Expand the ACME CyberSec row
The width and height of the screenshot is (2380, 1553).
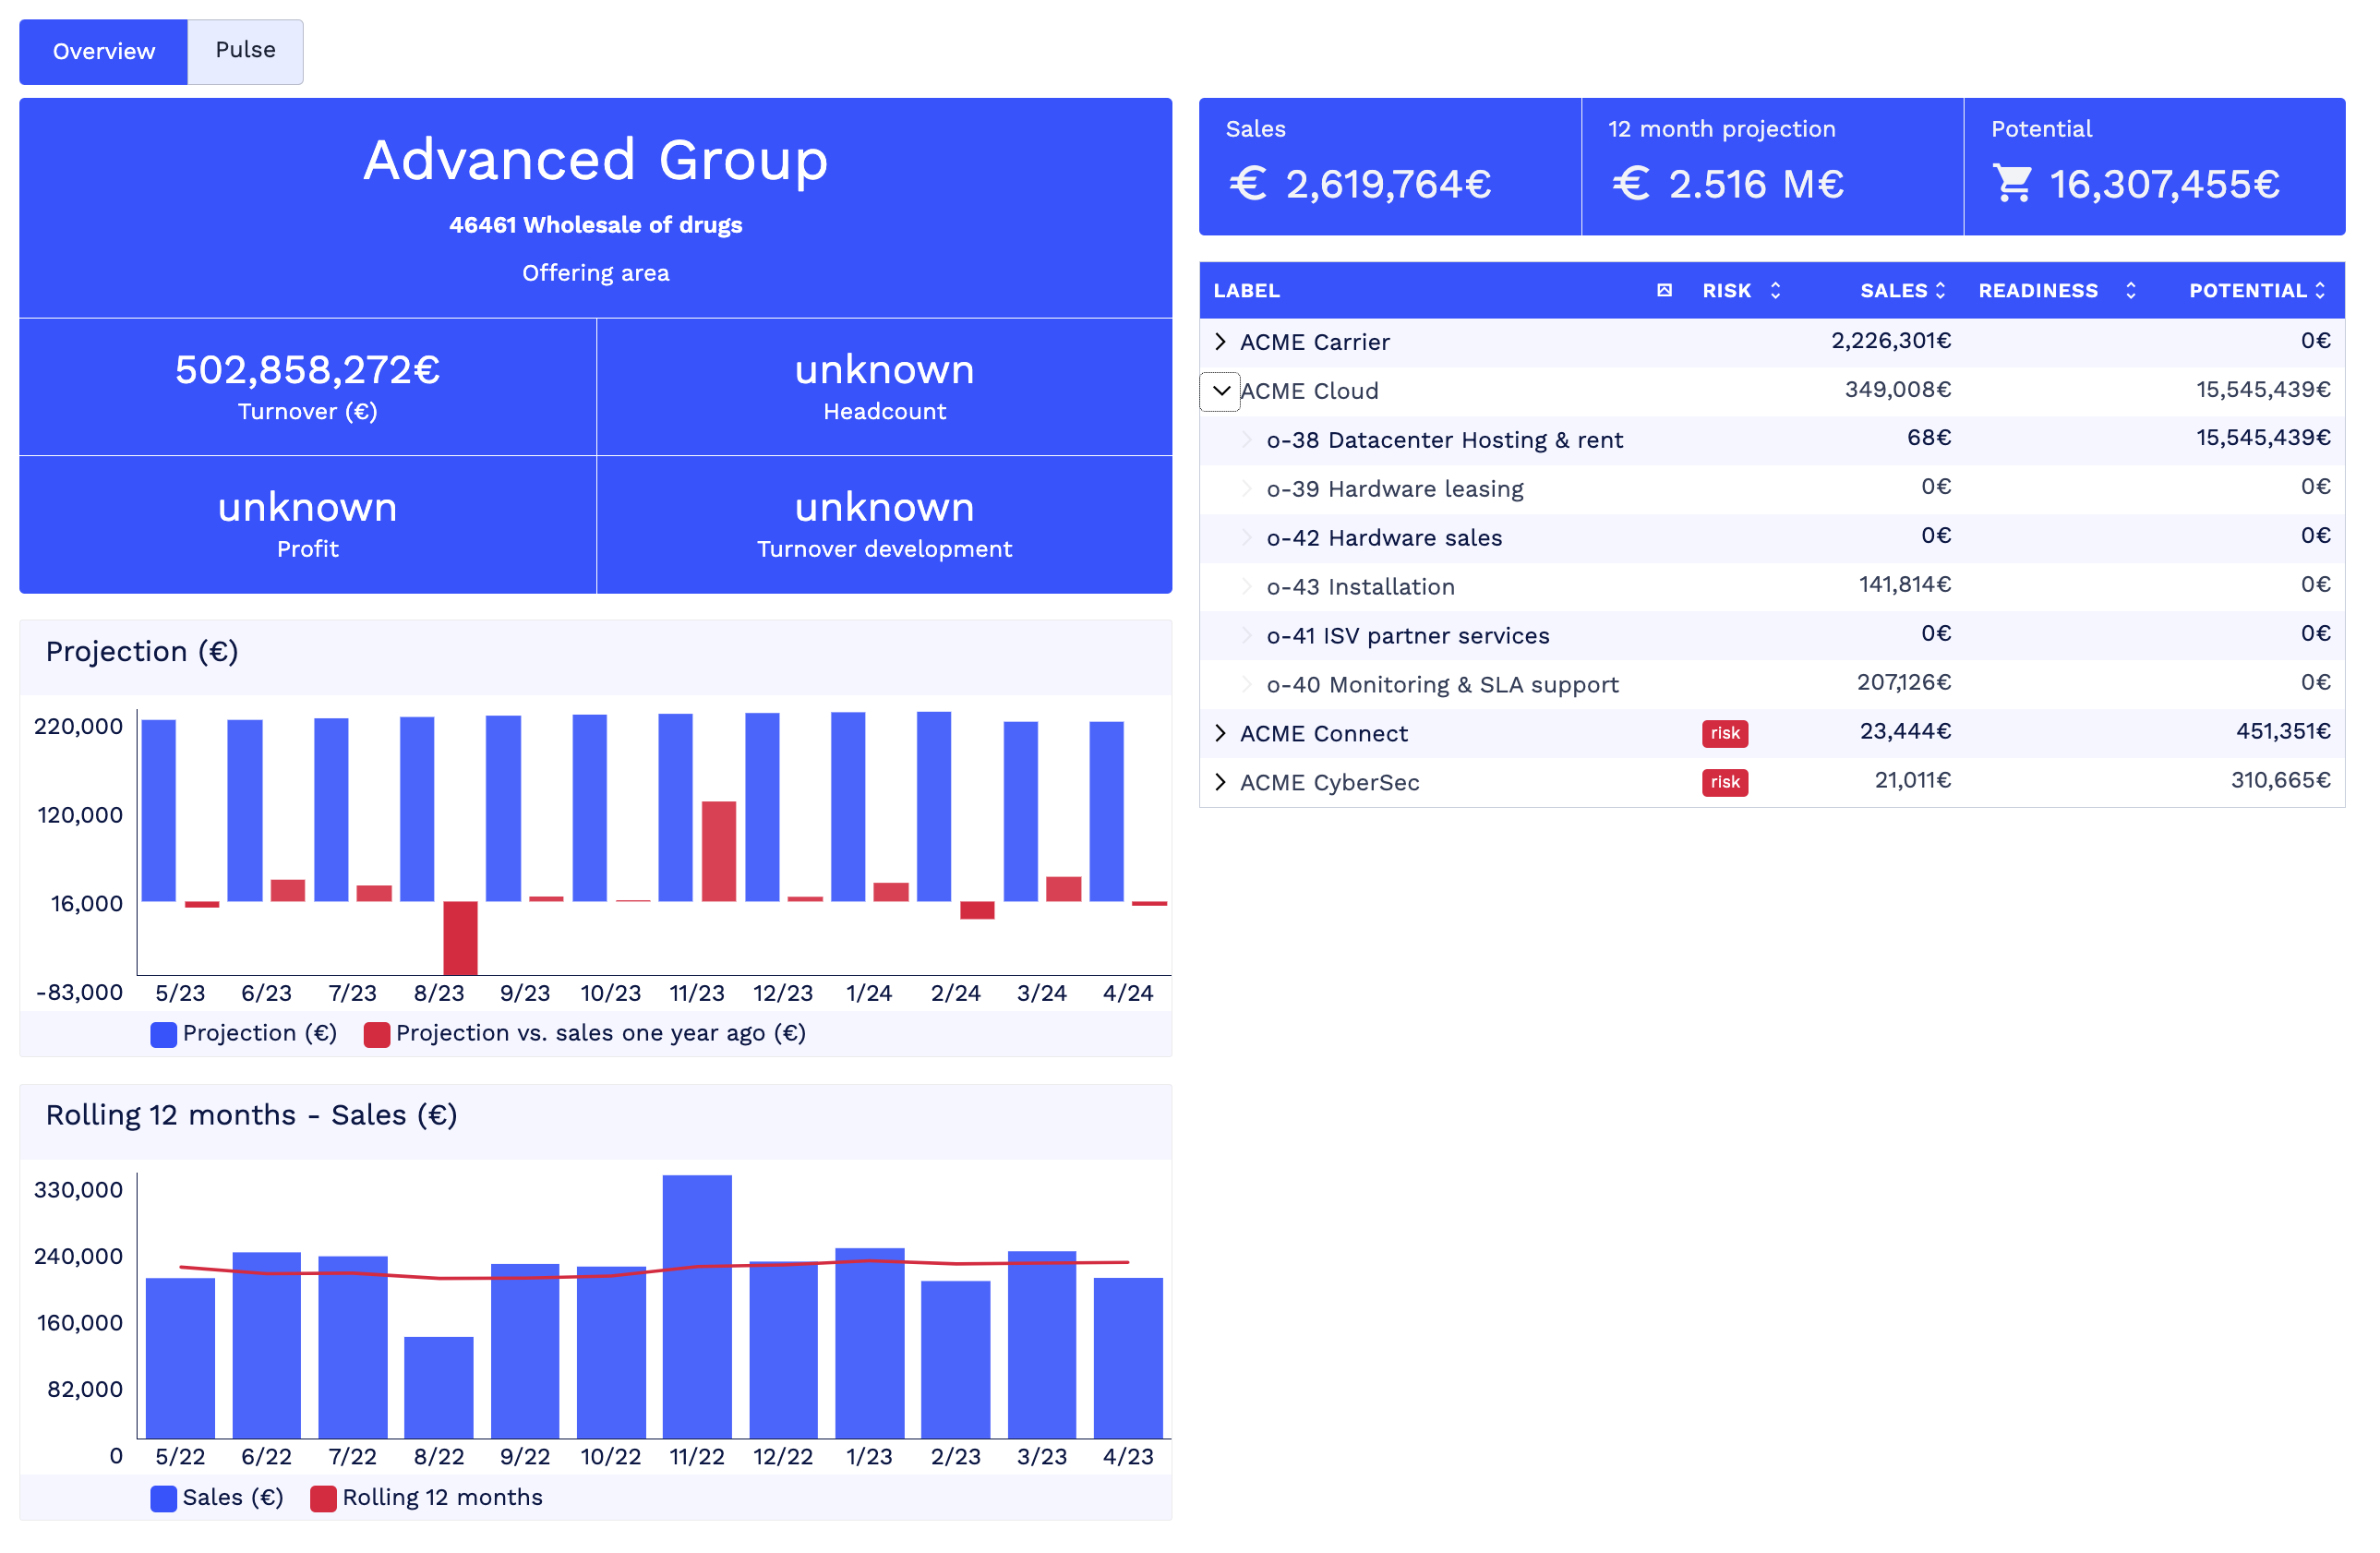[x=1220, y=782]
